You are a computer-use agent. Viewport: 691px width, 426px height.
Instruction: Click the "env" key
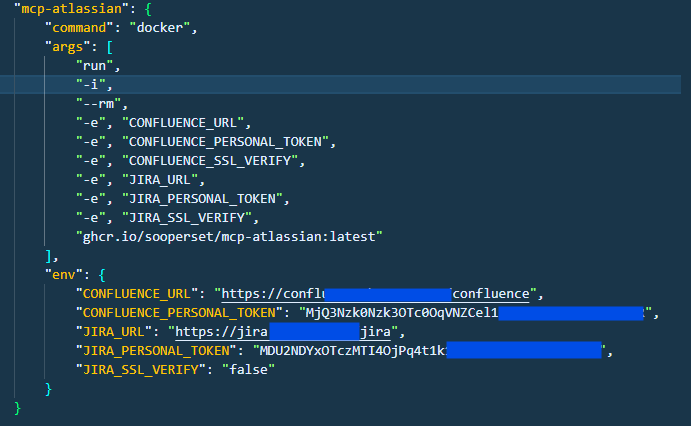(63, 274)
